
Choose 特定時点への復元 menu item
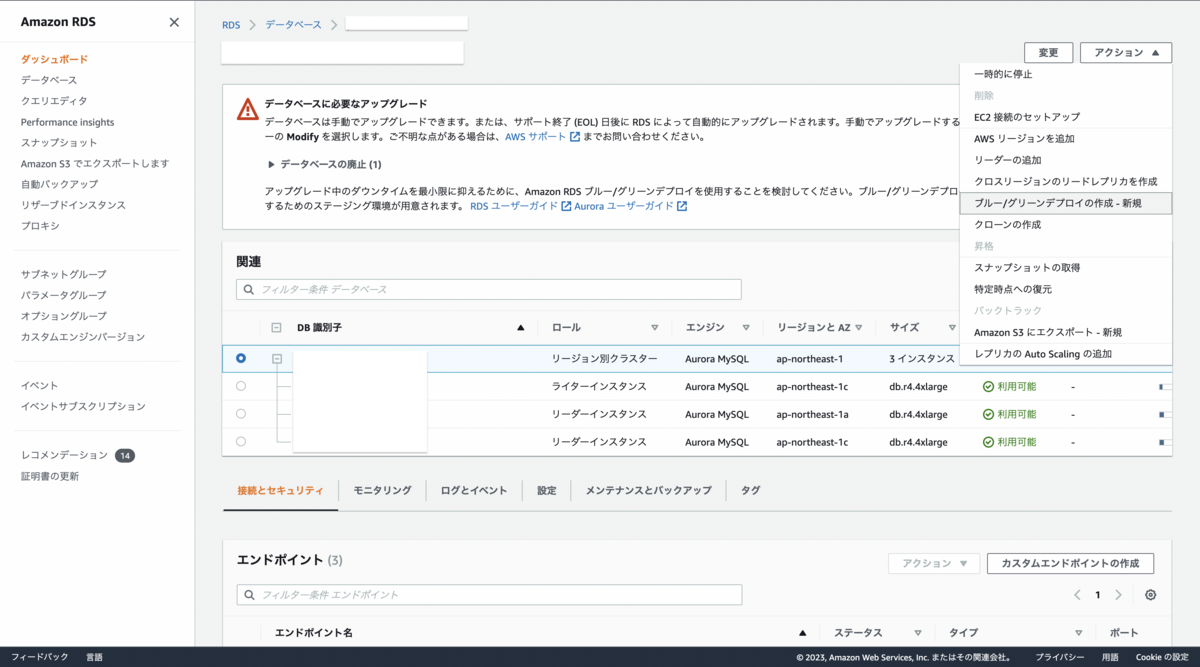tap(1065, 289)
